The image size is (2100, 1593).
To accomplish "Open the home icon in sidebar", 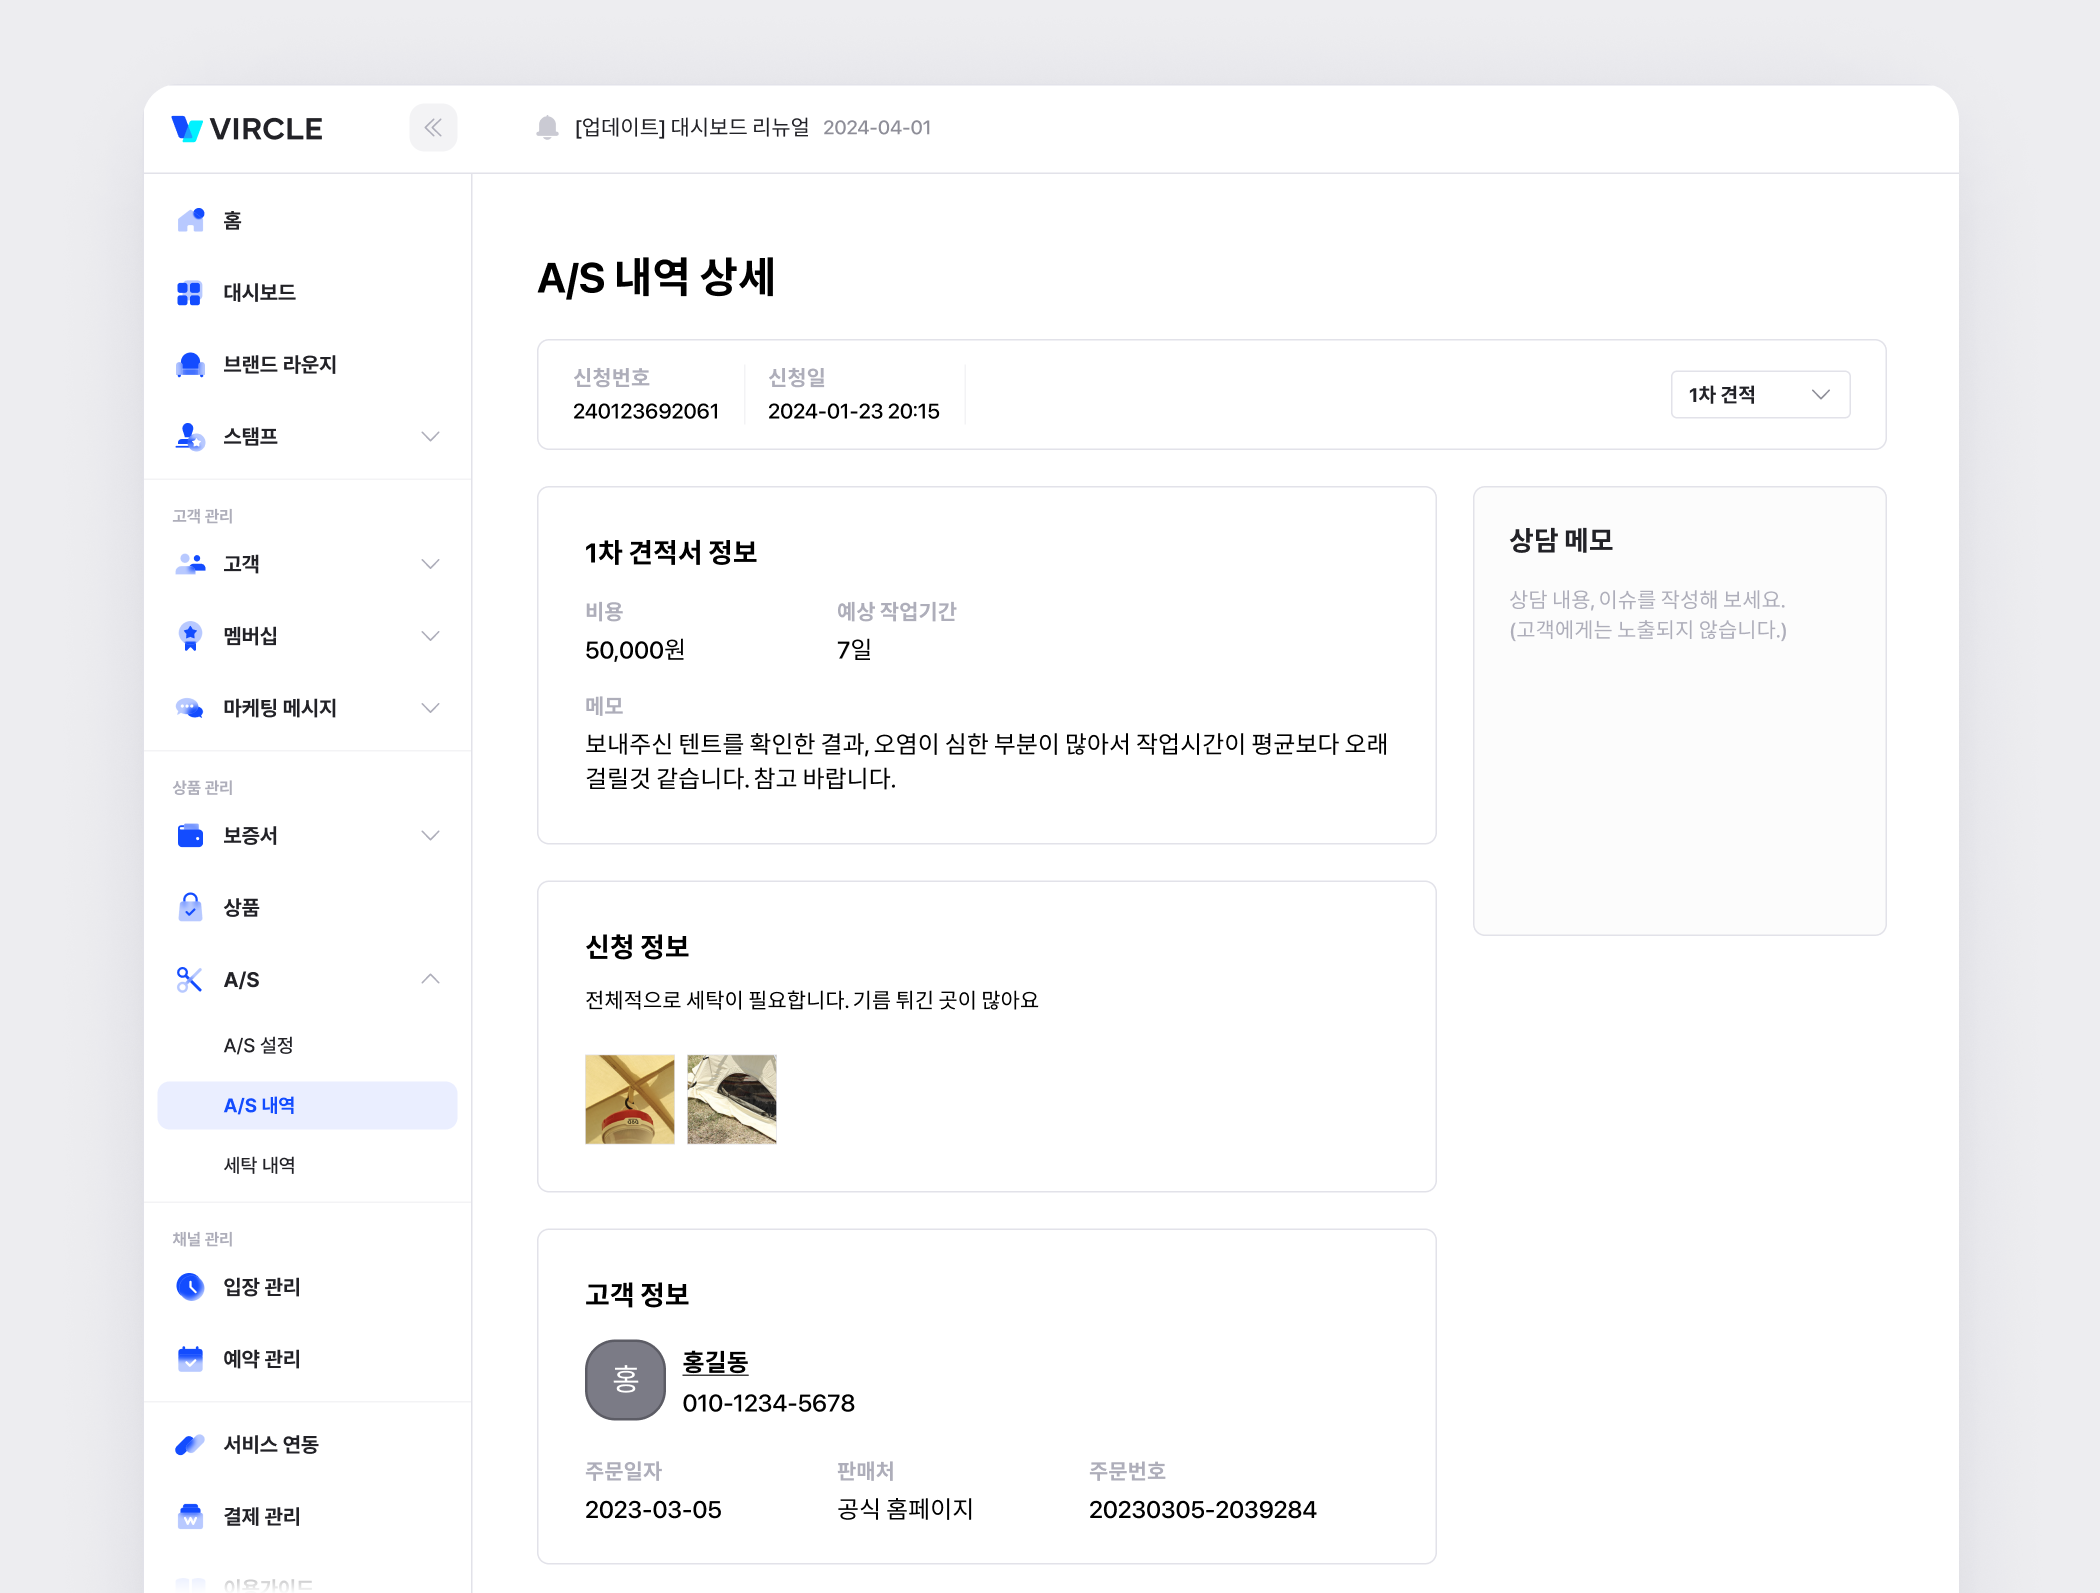I will 190,220.
